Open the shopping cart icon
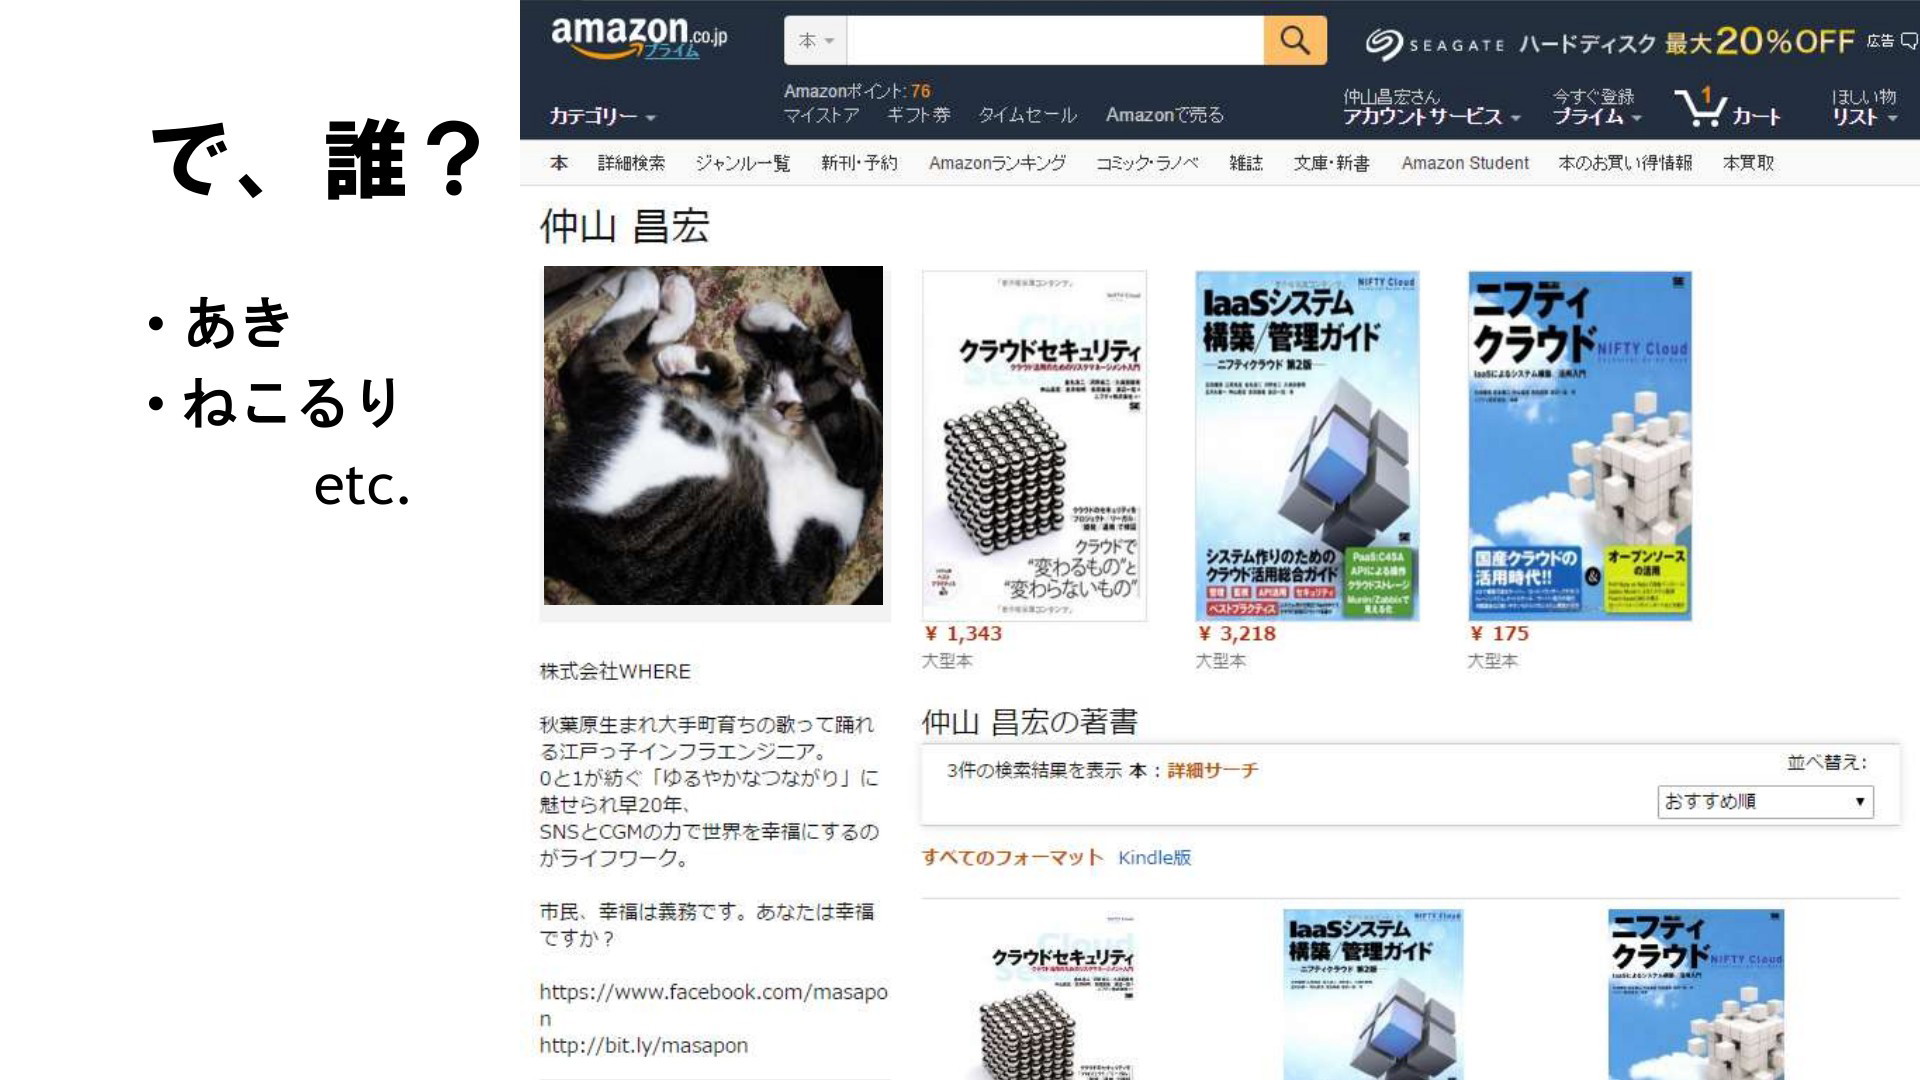This screenshot has width=1920, height=1080. pyautogui.click(x=1727, y=106)
